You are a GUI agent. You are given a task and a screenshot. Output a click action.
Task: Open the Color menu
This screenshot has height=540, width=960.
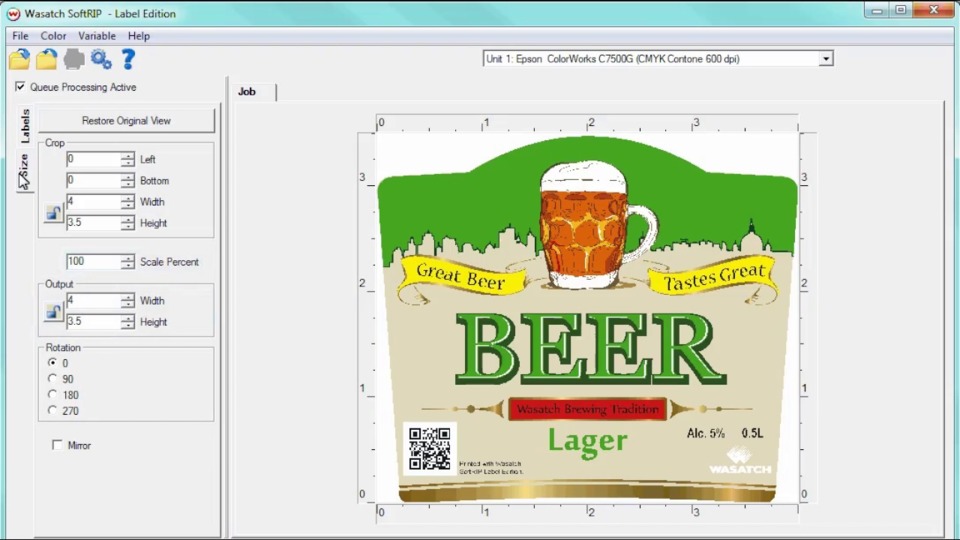pyautogui.click(x=53, y=36)
